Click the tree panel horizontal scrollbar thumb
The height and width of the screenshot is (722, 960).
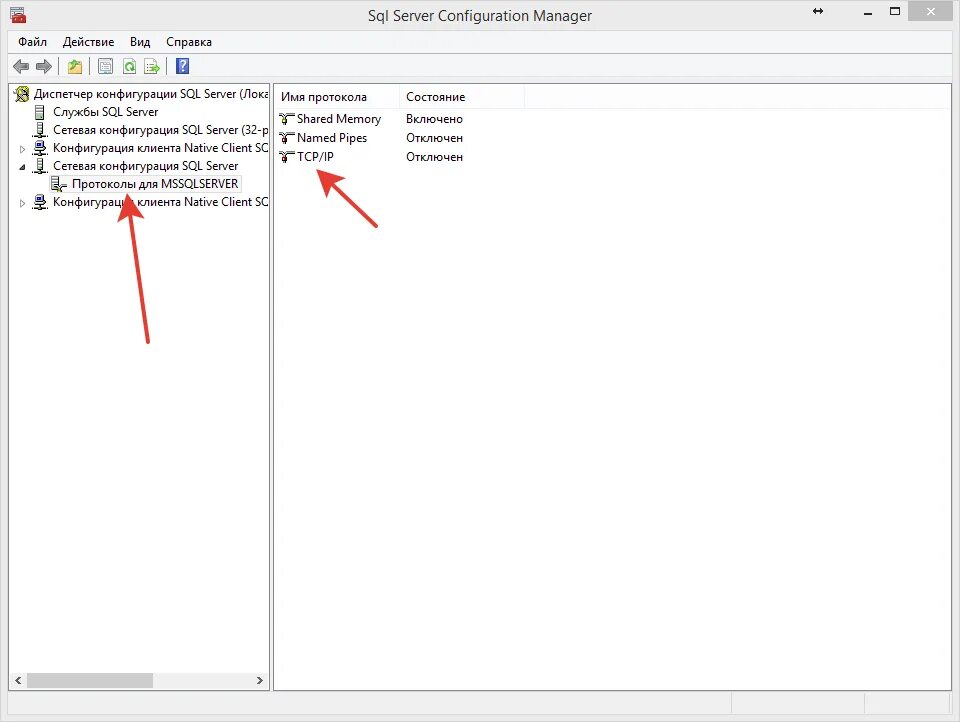tap(89, 680)
